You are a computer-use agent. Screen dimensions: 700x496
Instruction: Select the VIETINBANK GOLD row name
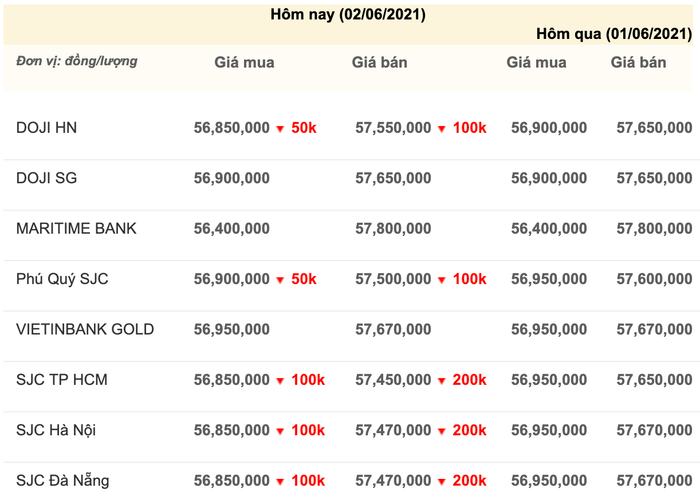(85, 329)
